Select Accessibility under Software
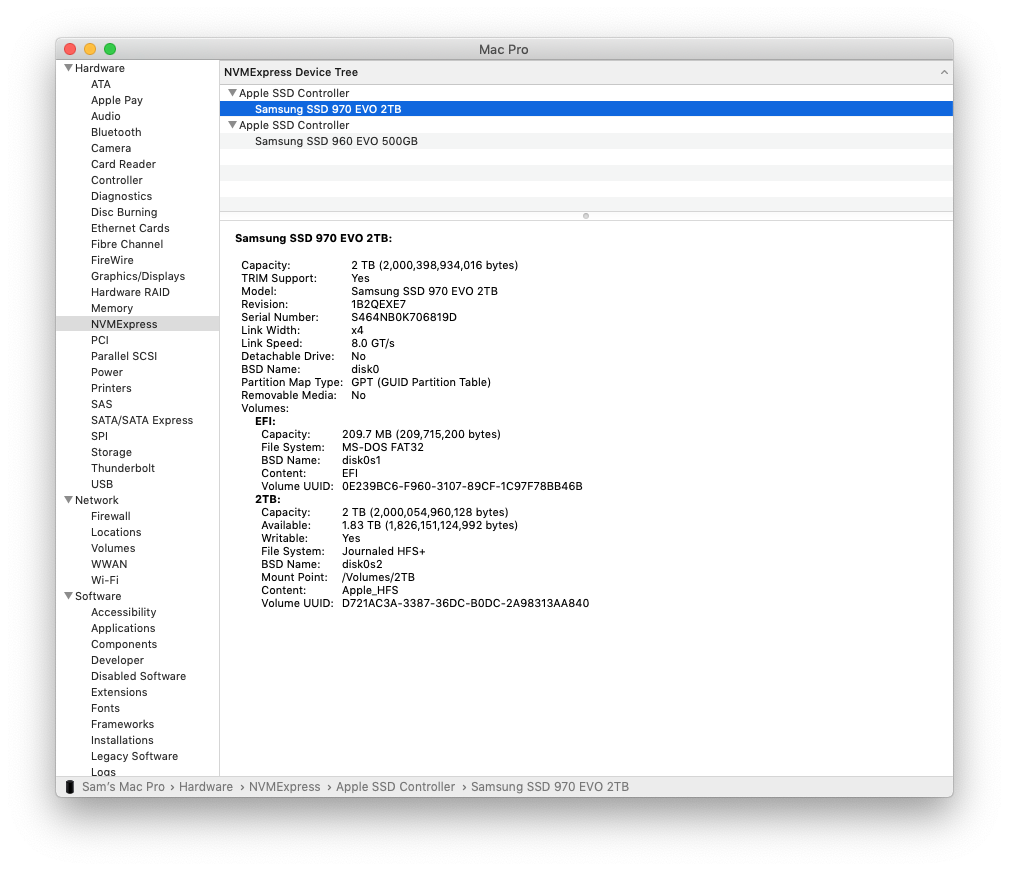The image size is (1009, 871). (x=124, y=612)
